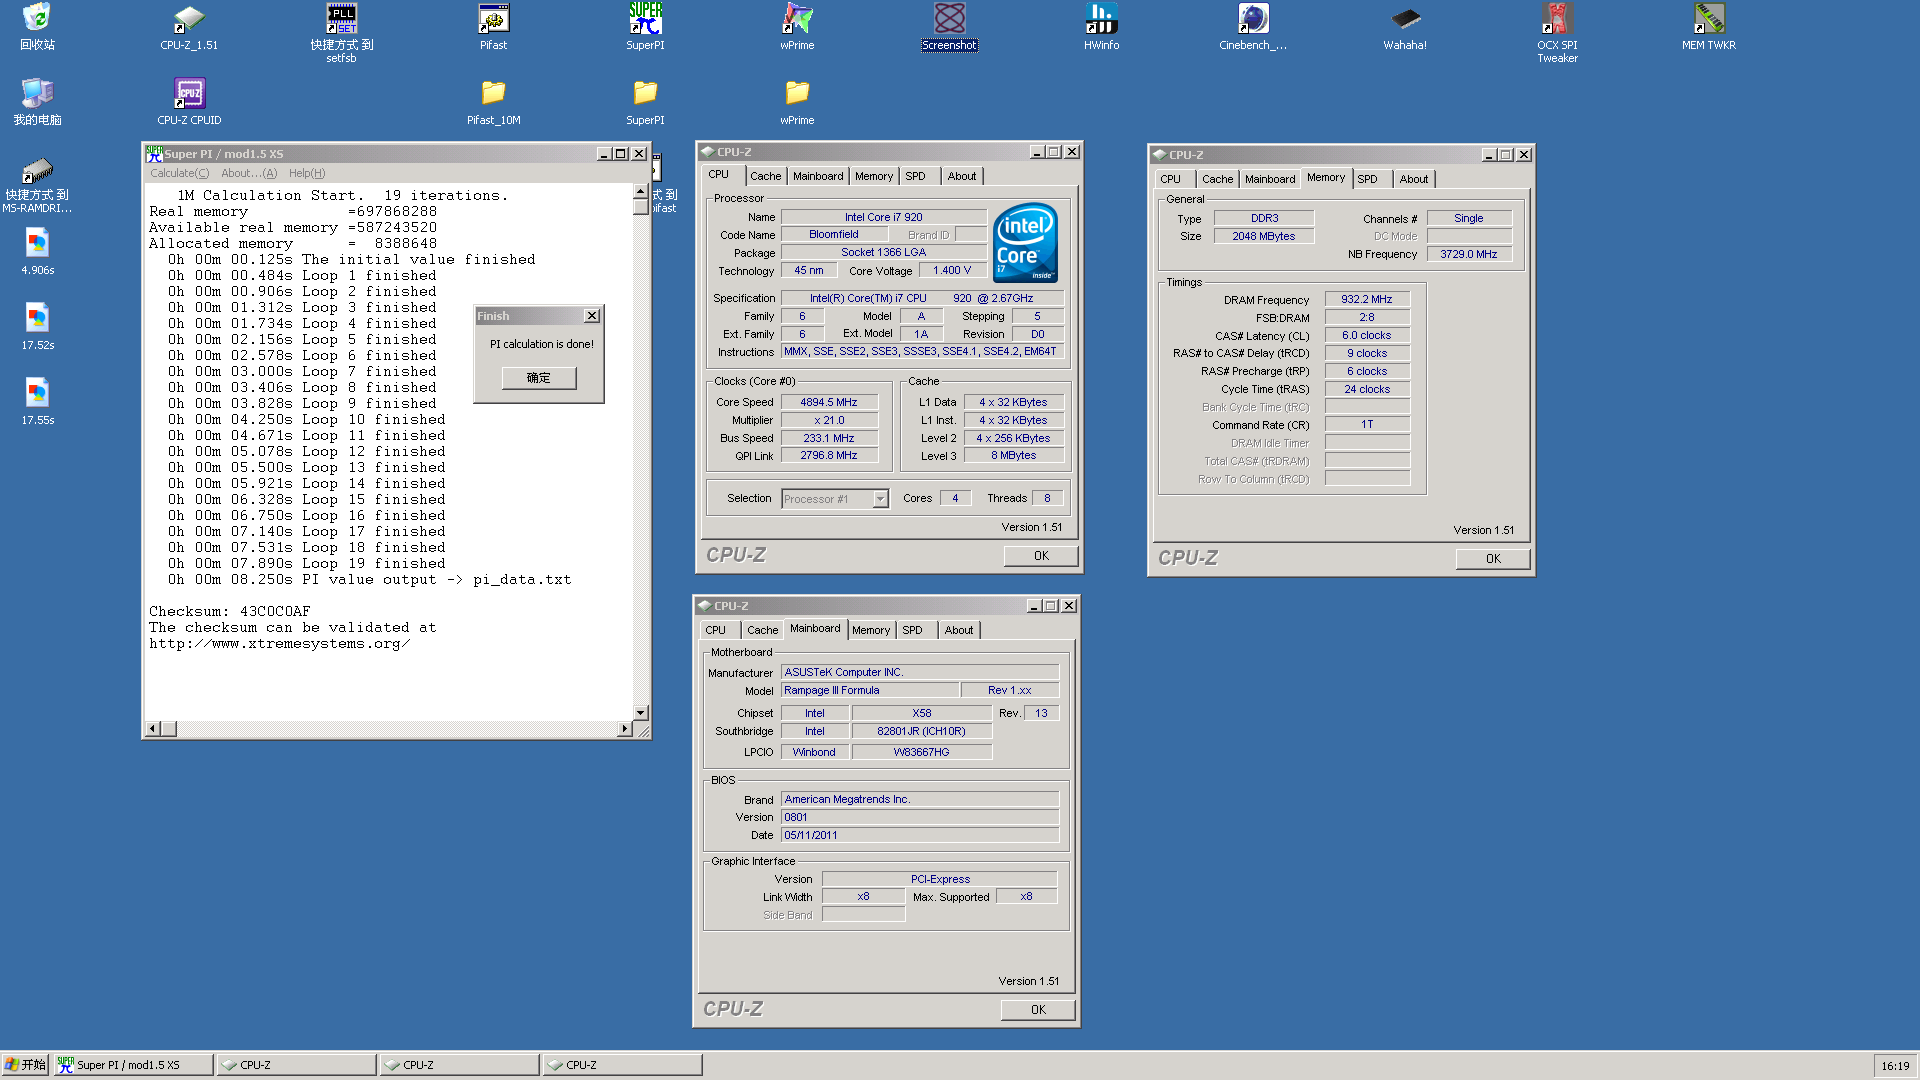Open the About menu in Super PI
The image size is (1920, 1080).
click(x=249, y=173)
